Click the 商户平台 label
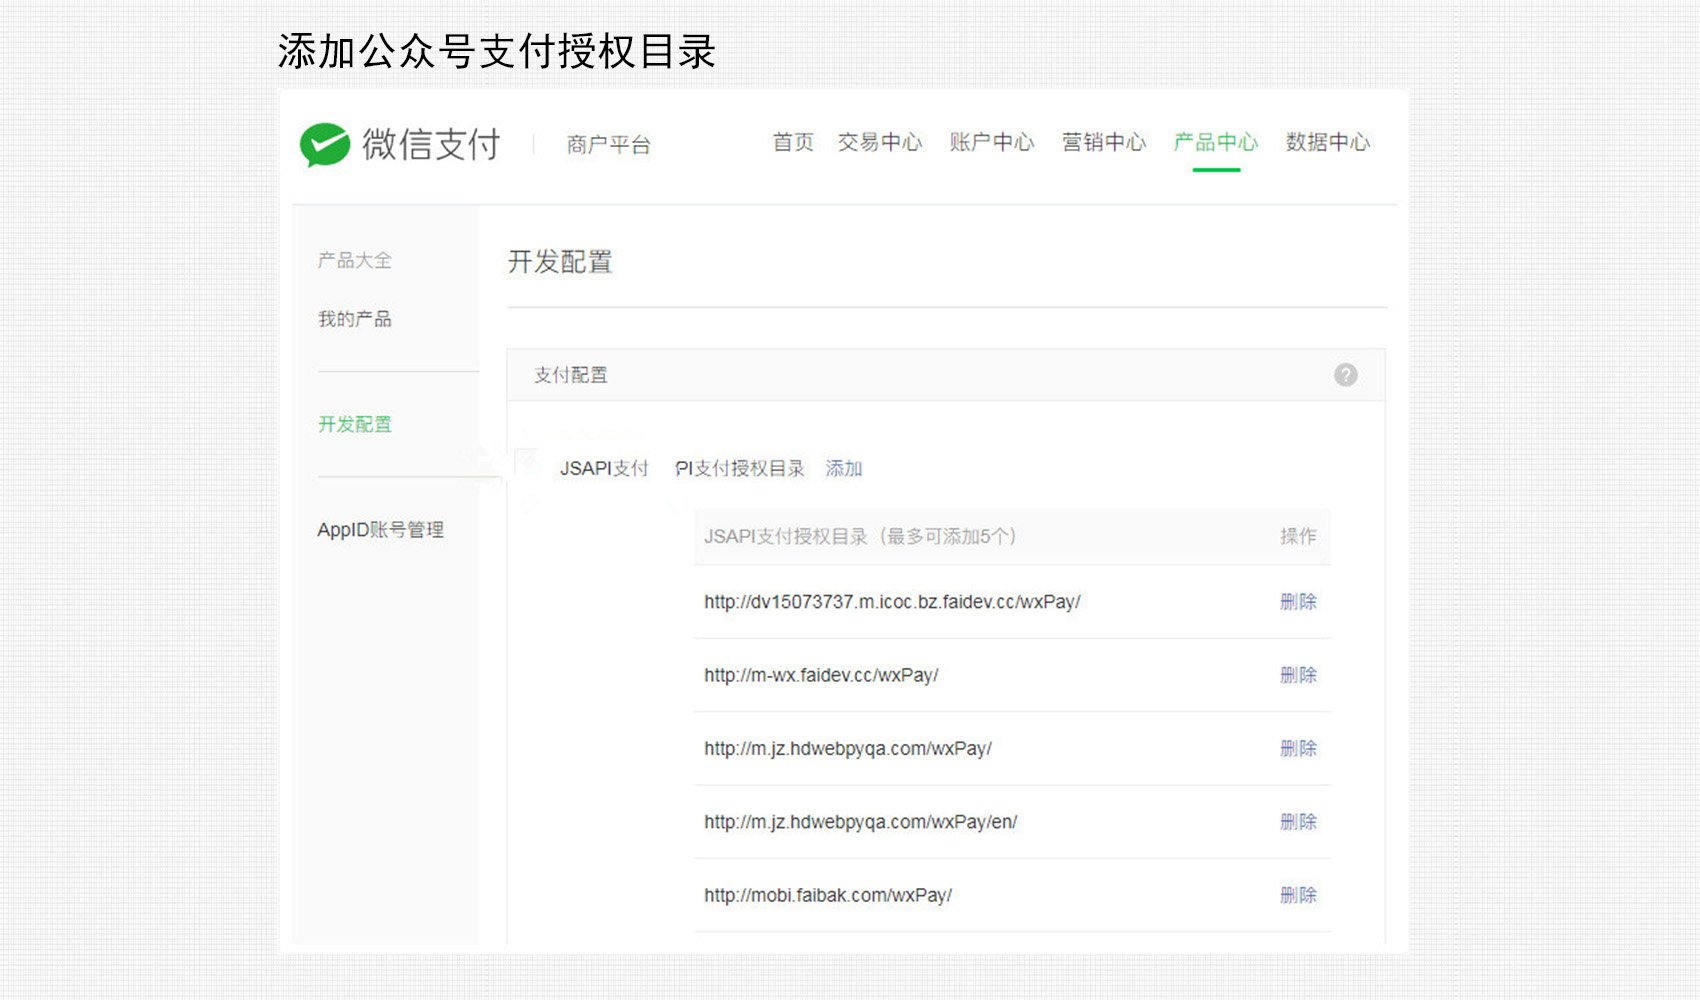The image size is (1700, 1000). pyautogui.click(x=609, y=145)
